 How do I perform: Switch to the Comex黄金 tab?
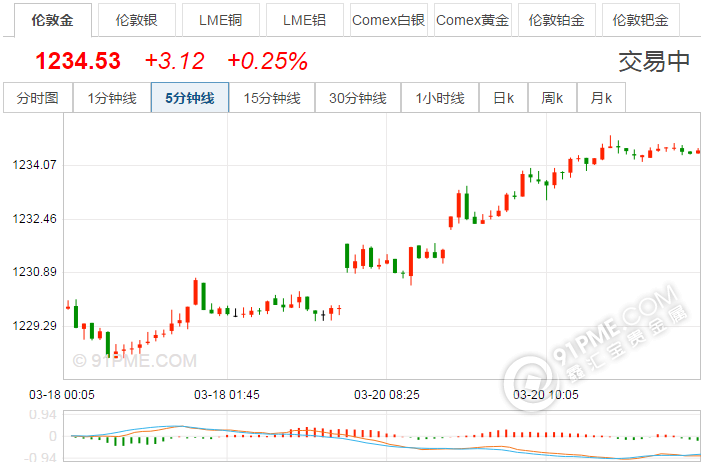[473, 20]
